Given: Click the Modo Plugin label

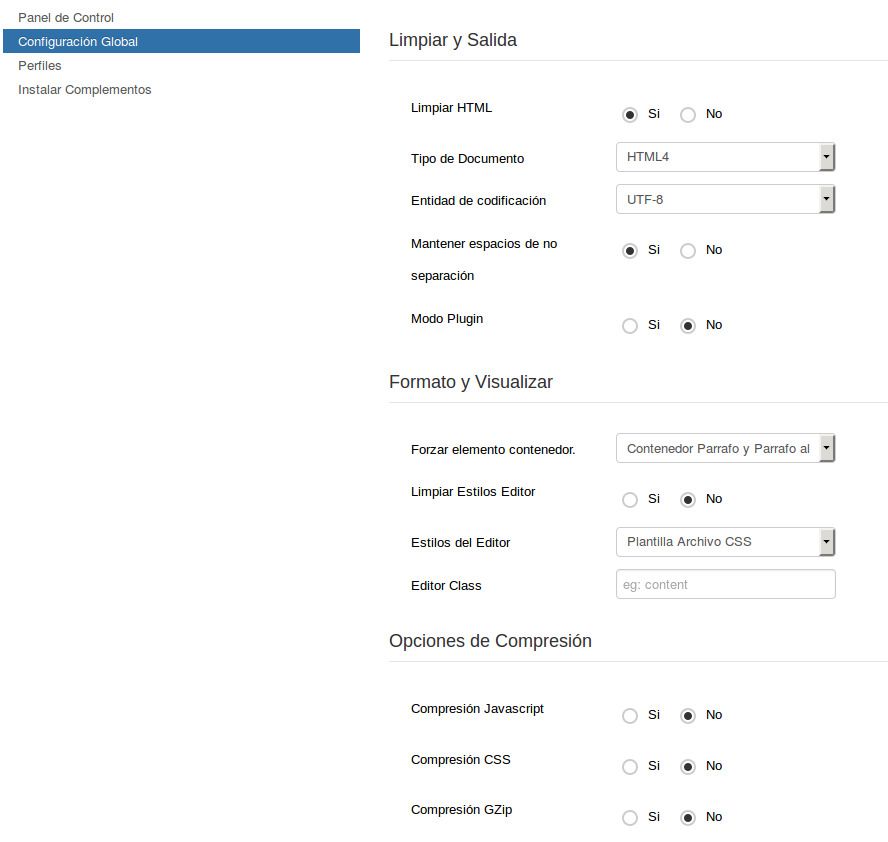Looking at the screenshot, I should pyautogui.click(x=447, y=319).
